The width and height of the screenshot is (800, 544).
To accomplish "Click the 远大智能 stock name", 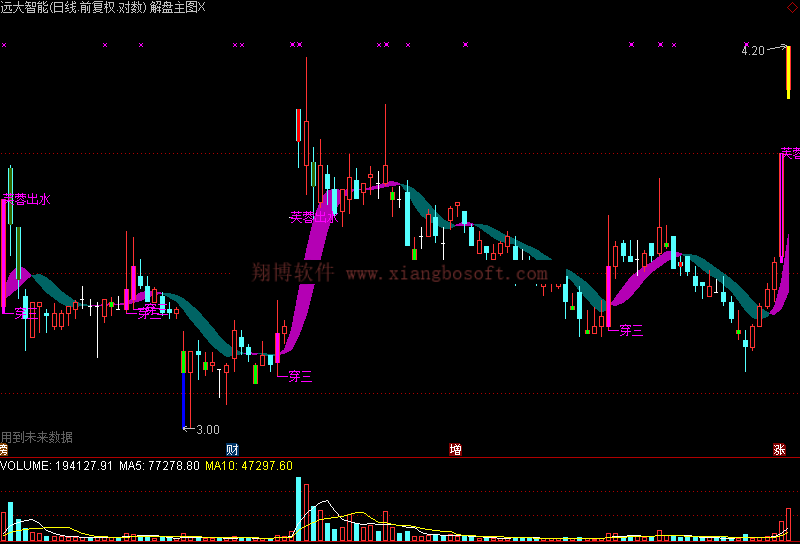I will [x=26, y=7].
